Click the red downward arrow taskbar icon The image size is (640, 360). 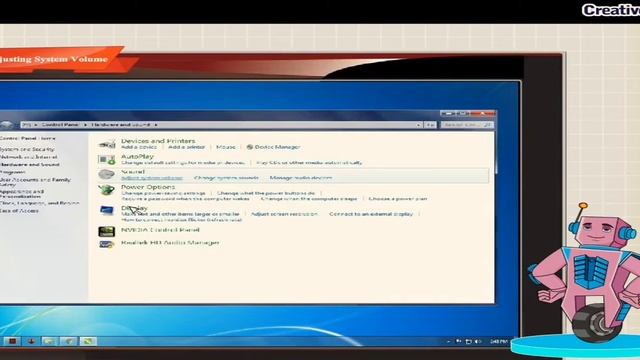[x=31, y=341]
